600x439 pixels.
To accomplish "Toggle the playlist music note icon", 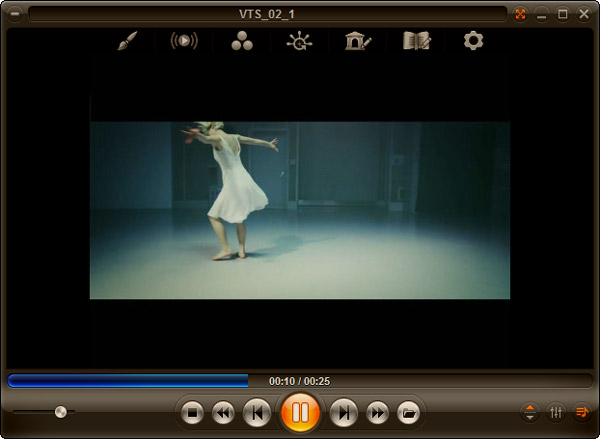I will 582,412.
